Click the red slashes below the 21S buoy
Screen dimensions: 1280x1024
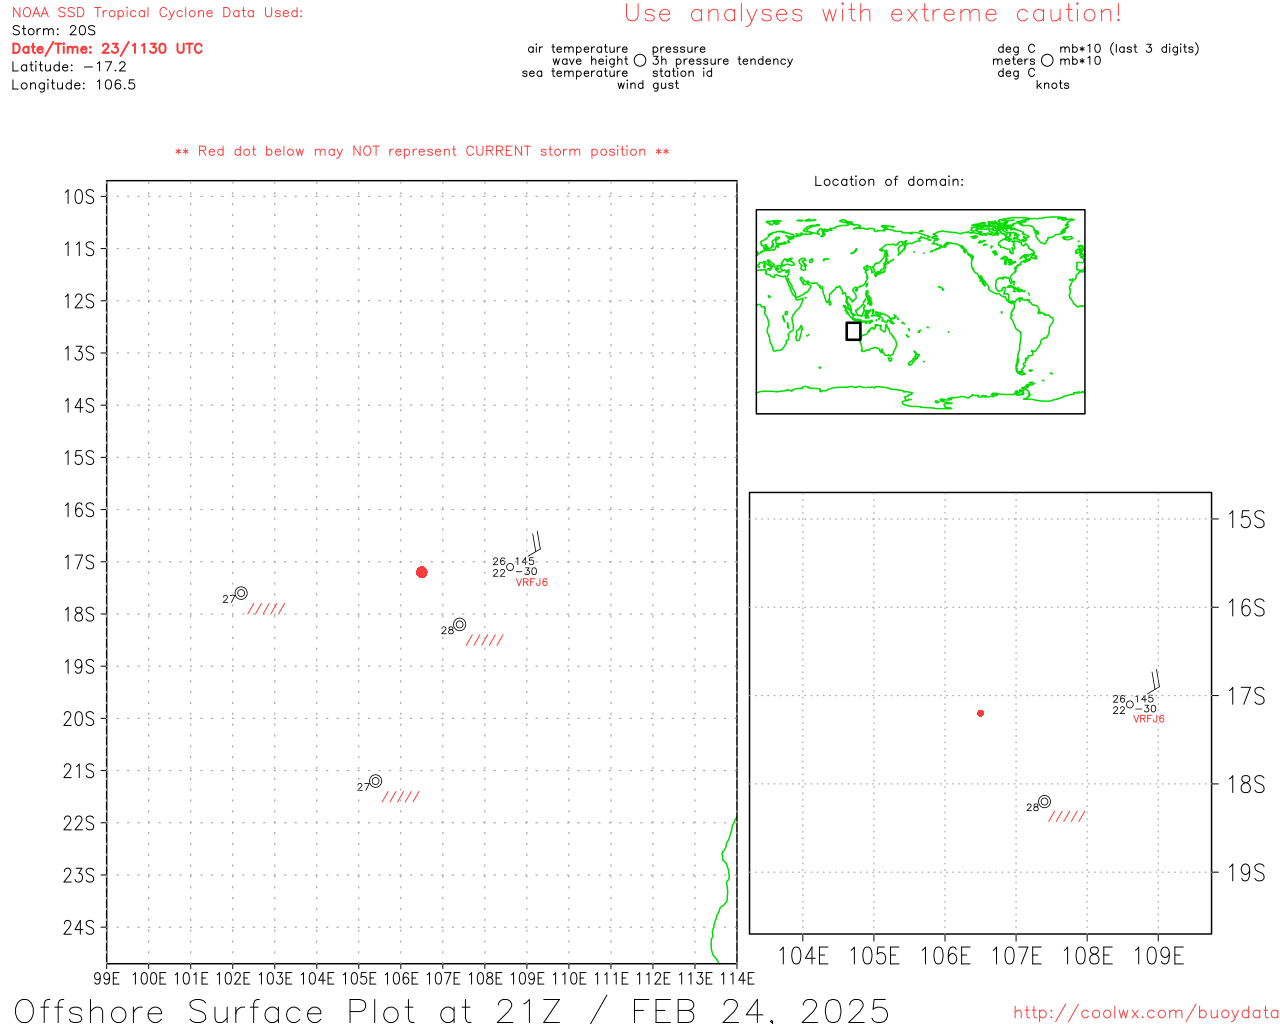[x=401, y=797]
